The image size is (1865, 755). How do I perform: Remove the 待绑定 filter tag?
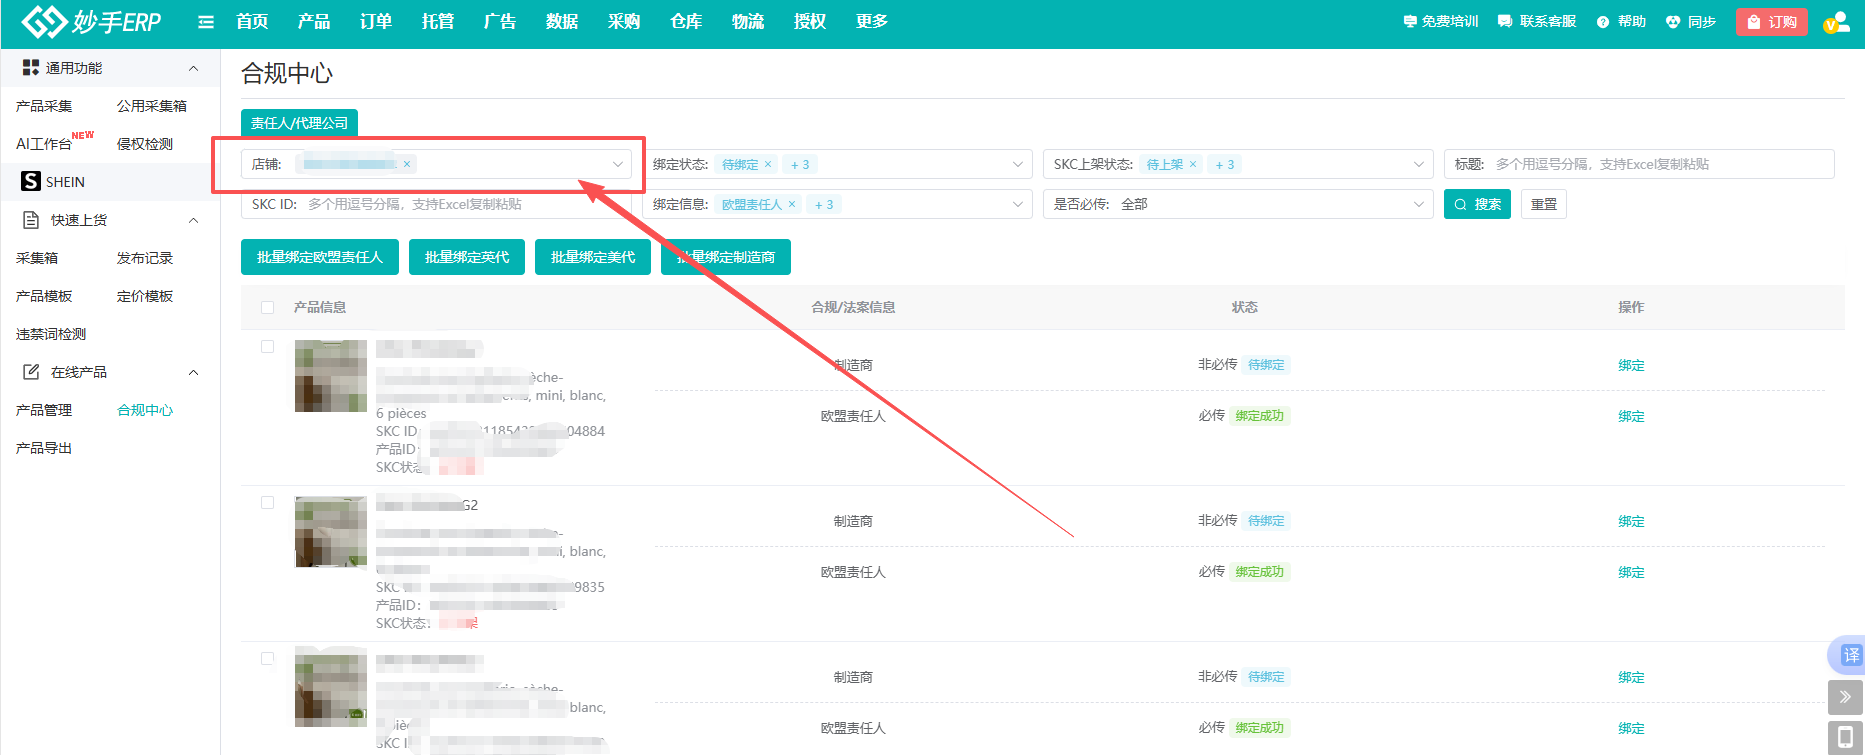[x=768, y=164]
